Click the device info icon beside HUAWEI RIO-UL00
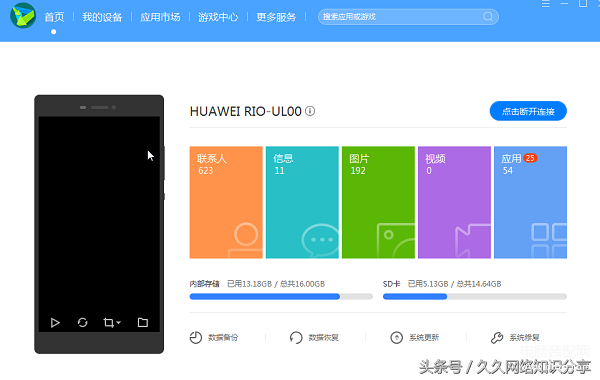 310,111
